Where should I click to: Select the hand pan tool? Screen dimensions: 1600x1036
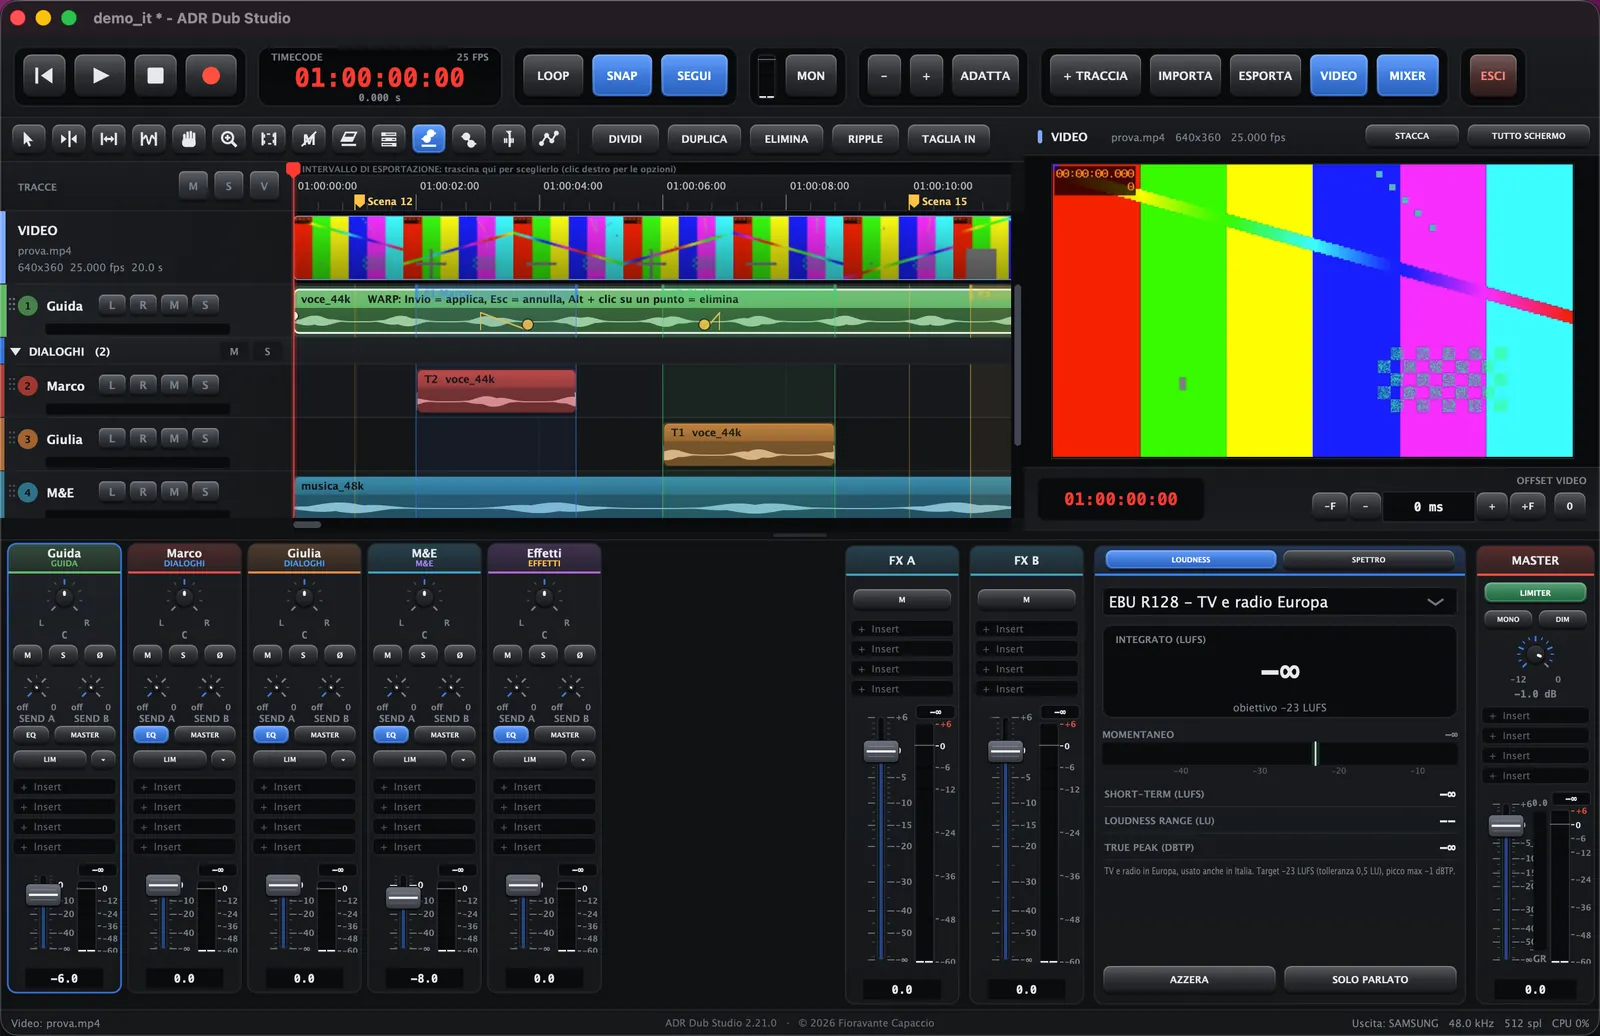point(189,139)
